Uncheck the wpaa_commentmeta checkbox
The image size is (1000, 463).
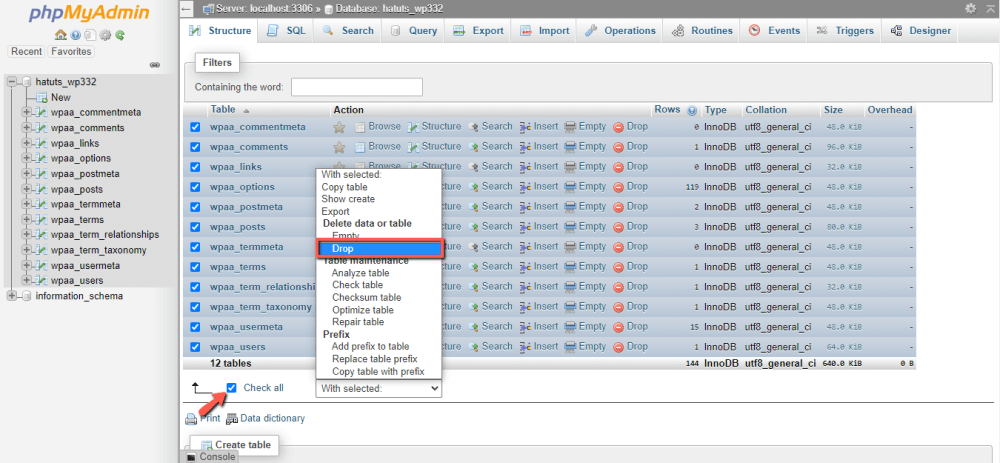(195, 127)
